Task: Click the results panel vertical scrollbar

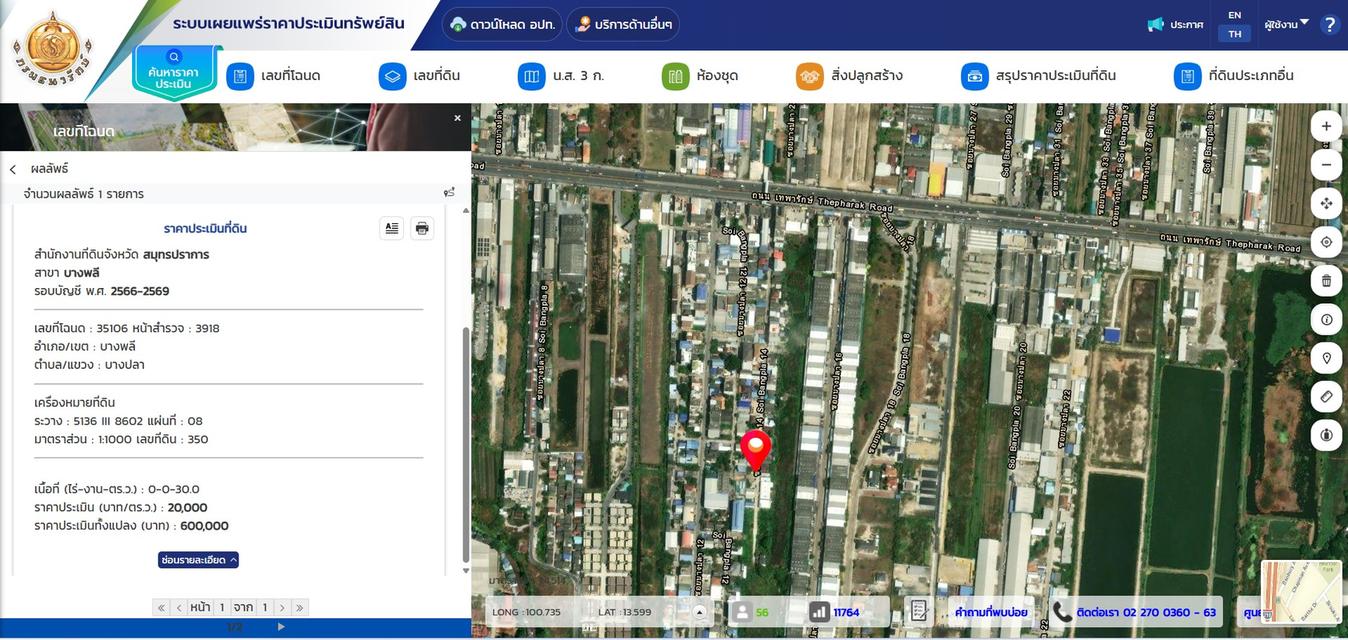Action: [464, 440]
